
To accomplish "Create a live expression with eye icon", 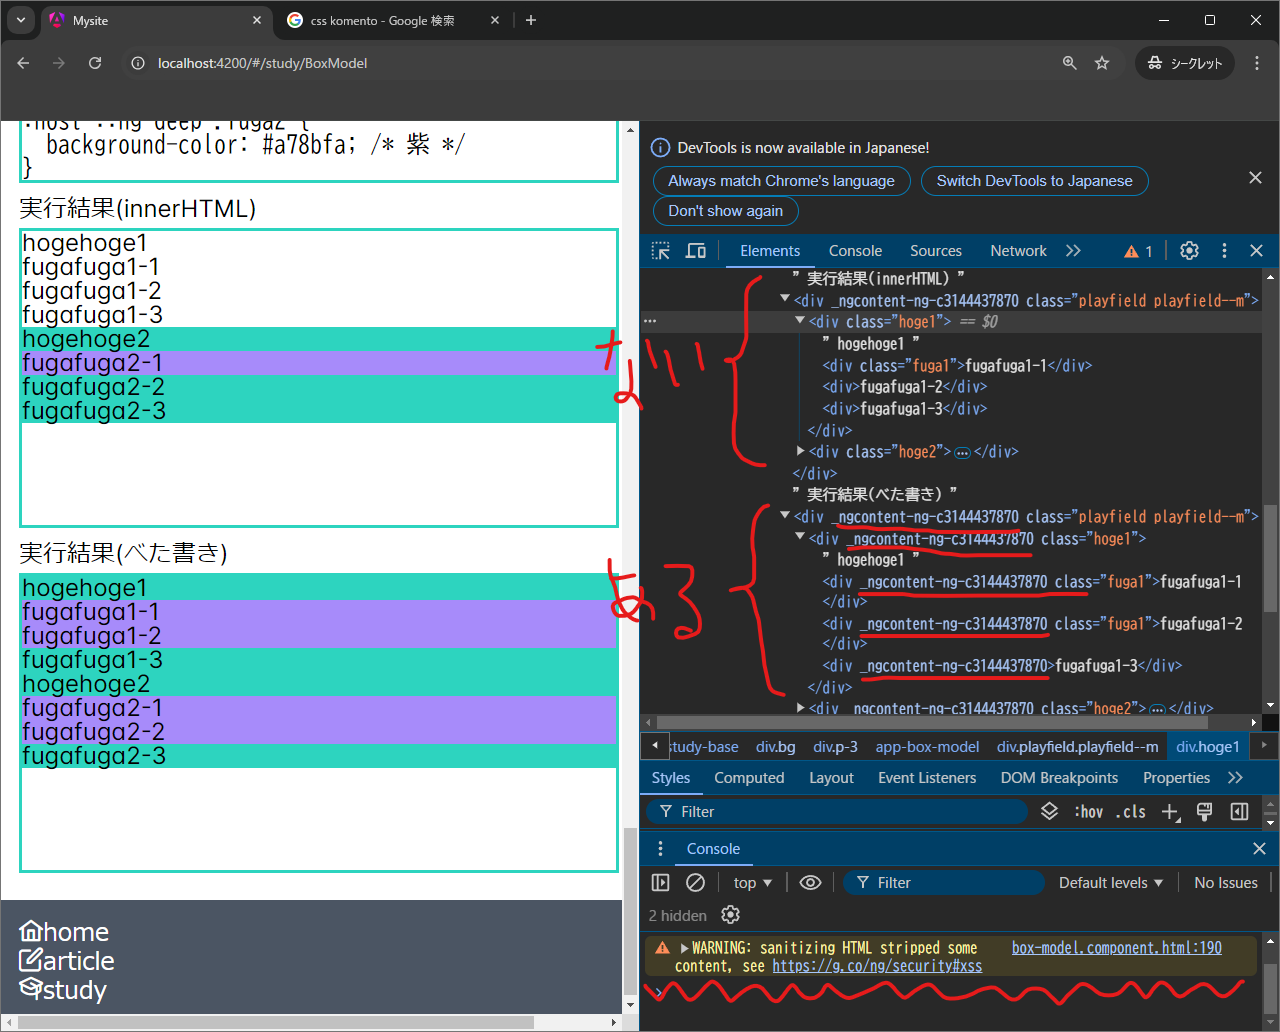I will [810, 882].
